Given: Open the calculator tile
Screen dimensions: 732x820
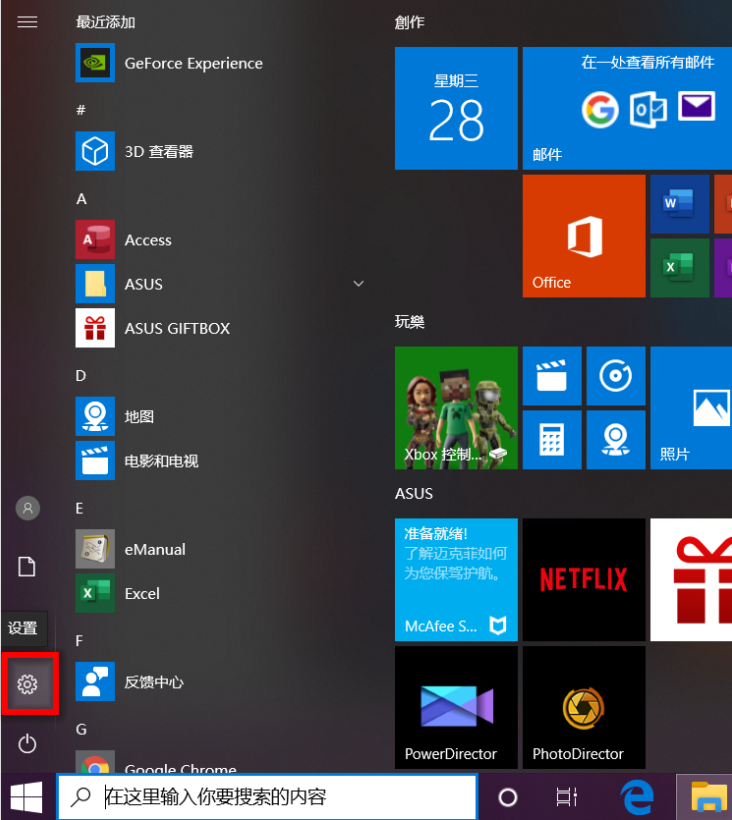Looking at the screenshot, I should coord(551,439).
